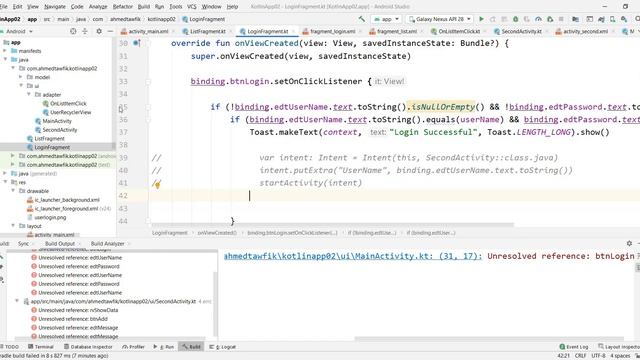Screen dimensions: 640x360
Task: Click the editor horizontal scrollbar
Action: coord(332,224)
